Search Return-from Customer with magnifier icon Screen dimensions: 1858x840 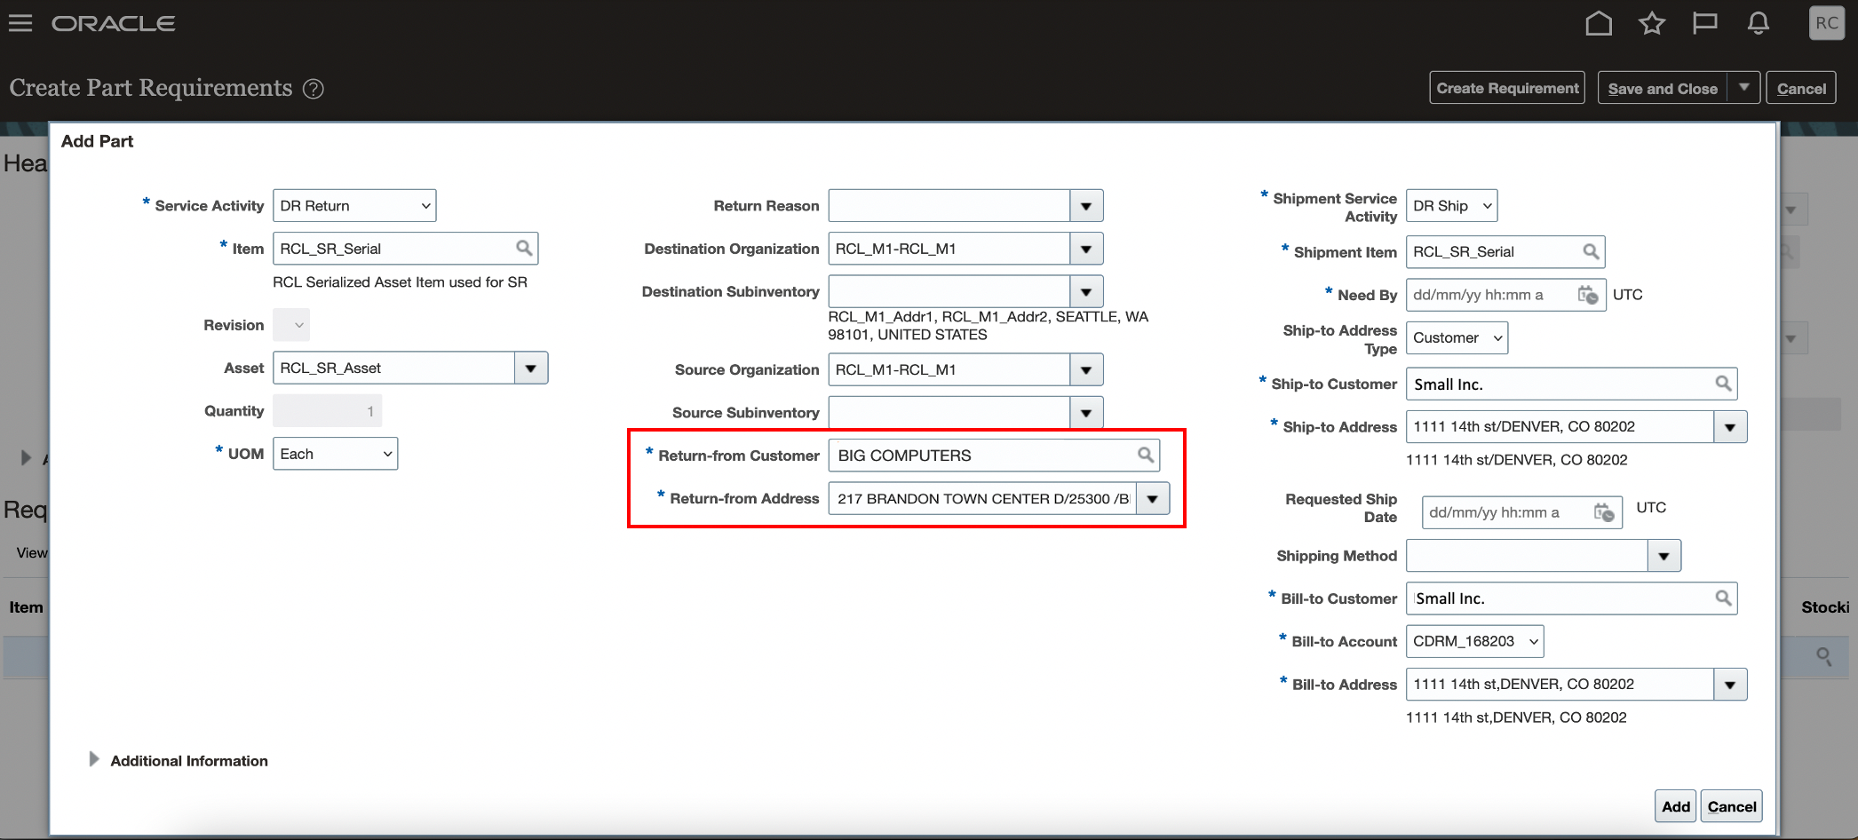(1145, 455)
